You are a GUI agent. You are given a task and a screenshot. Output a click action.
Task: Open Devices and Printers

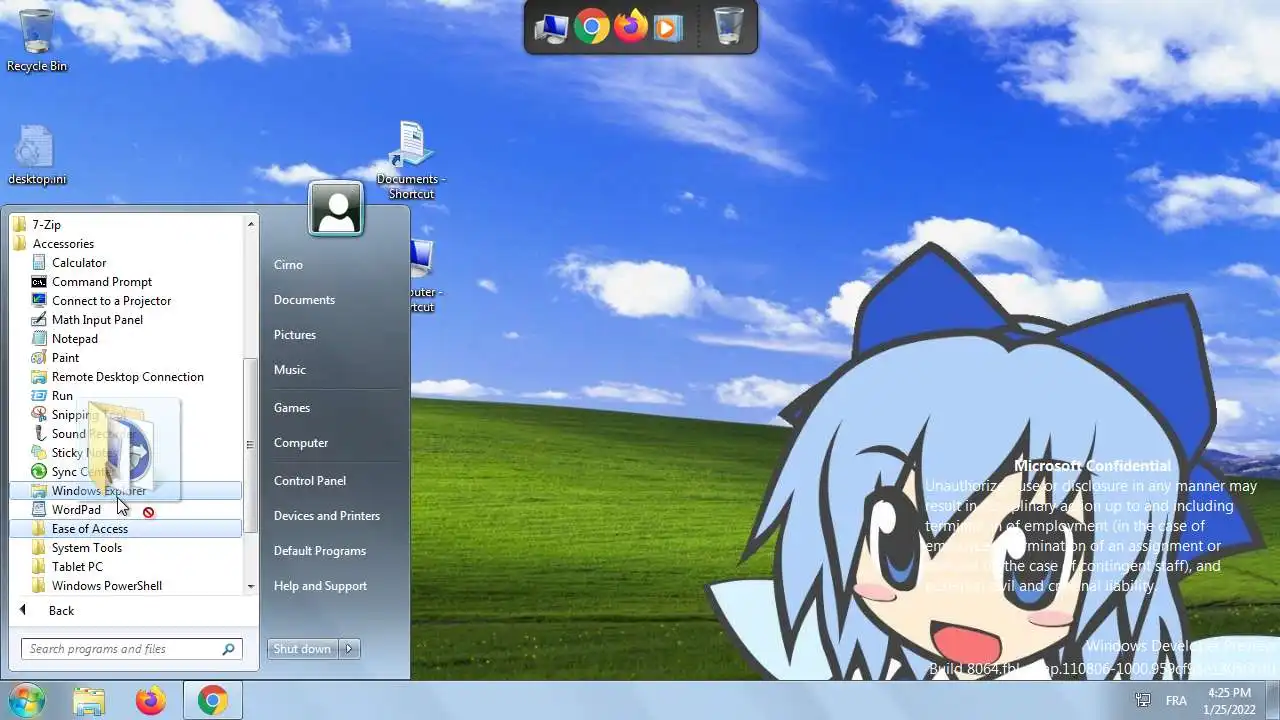[327, 516]
